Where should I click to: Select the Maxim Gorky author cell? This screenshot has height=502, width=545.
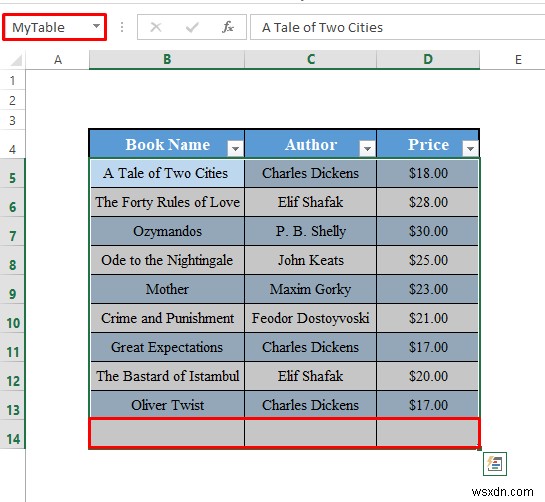pyautogui.click(x=310, y=289)
